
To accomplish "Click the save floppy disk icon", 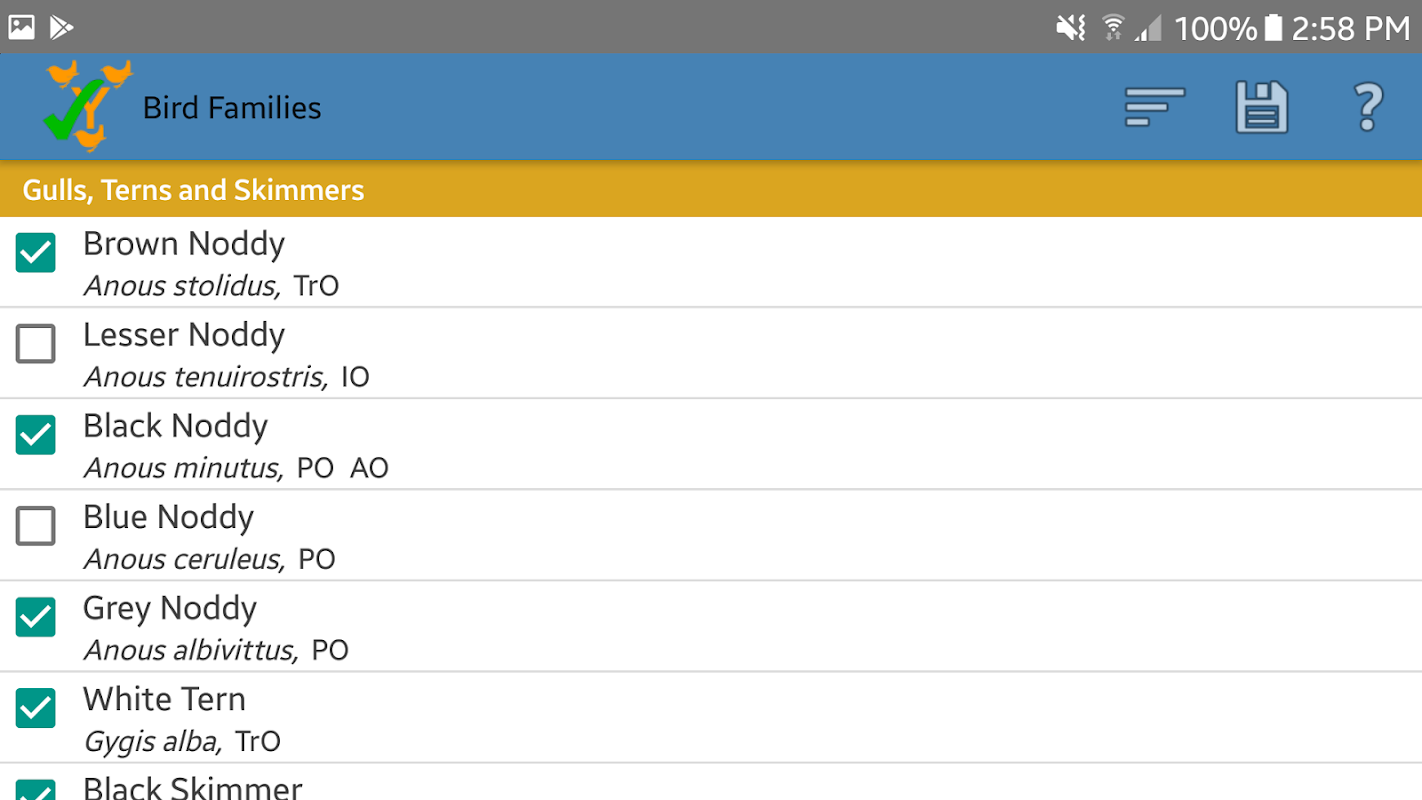I will click(x=1261, y=108).
